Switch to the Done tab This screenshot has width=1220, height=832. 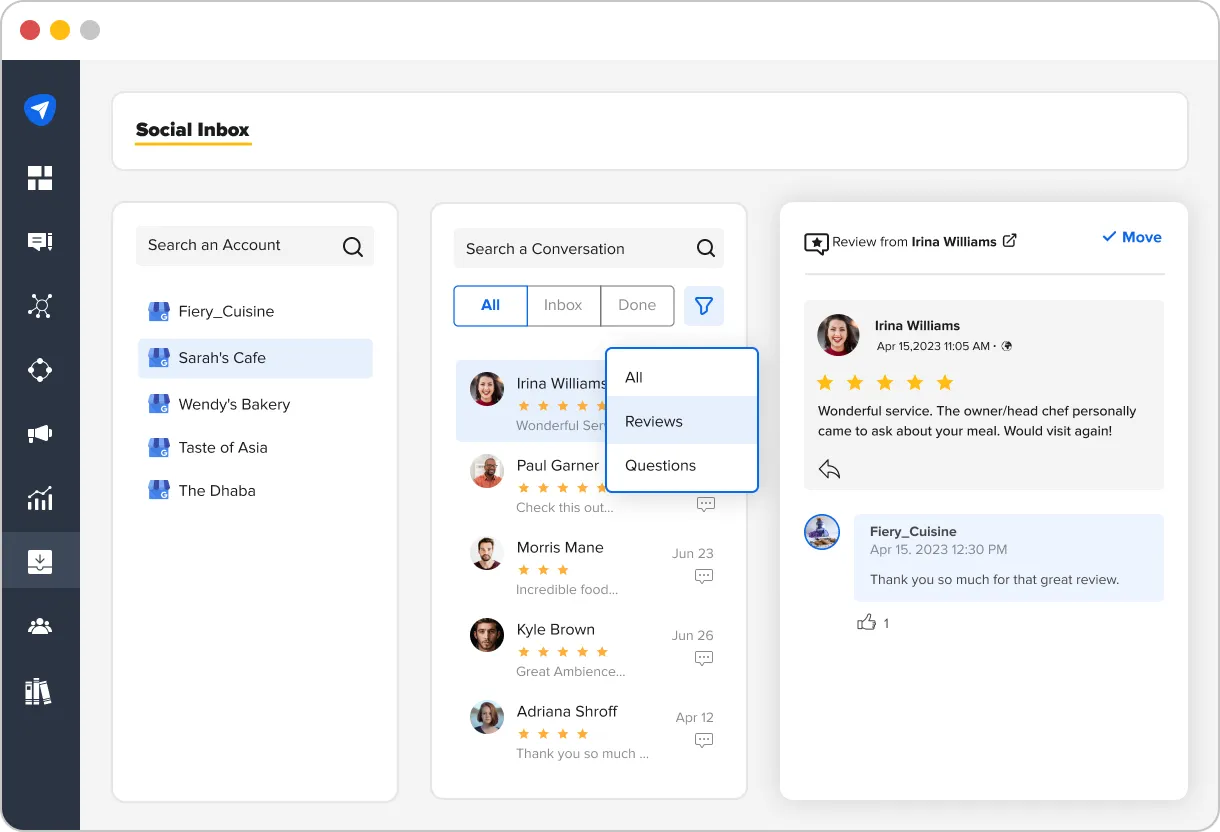637,306
